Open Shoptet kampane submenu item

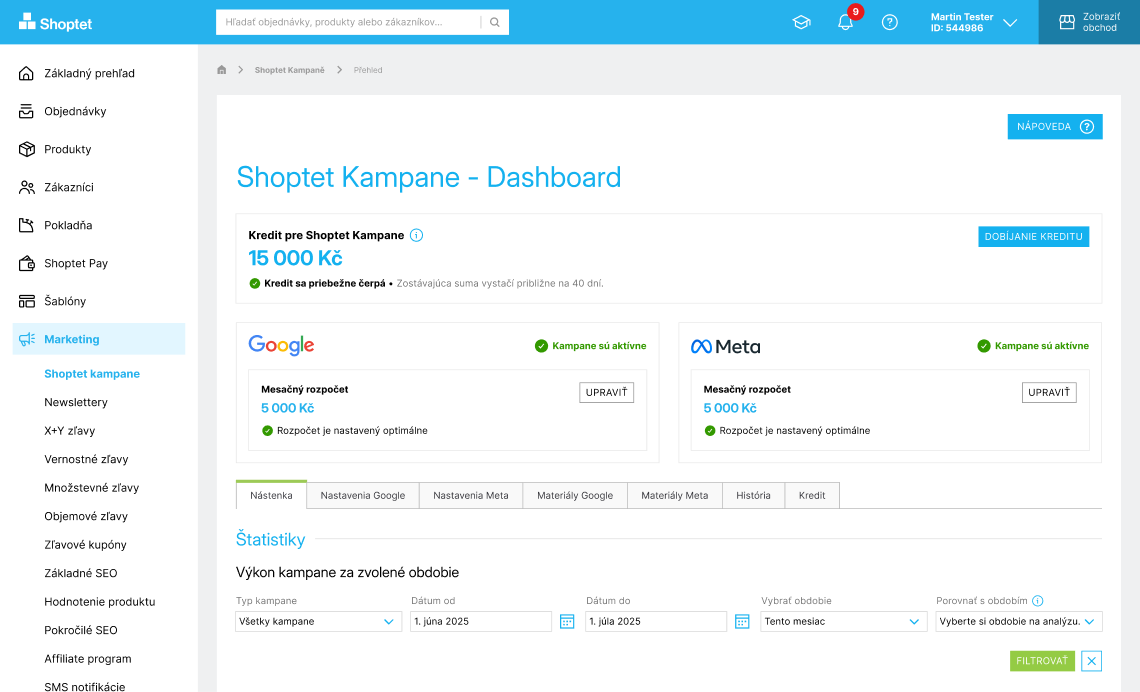click(92, 374)
